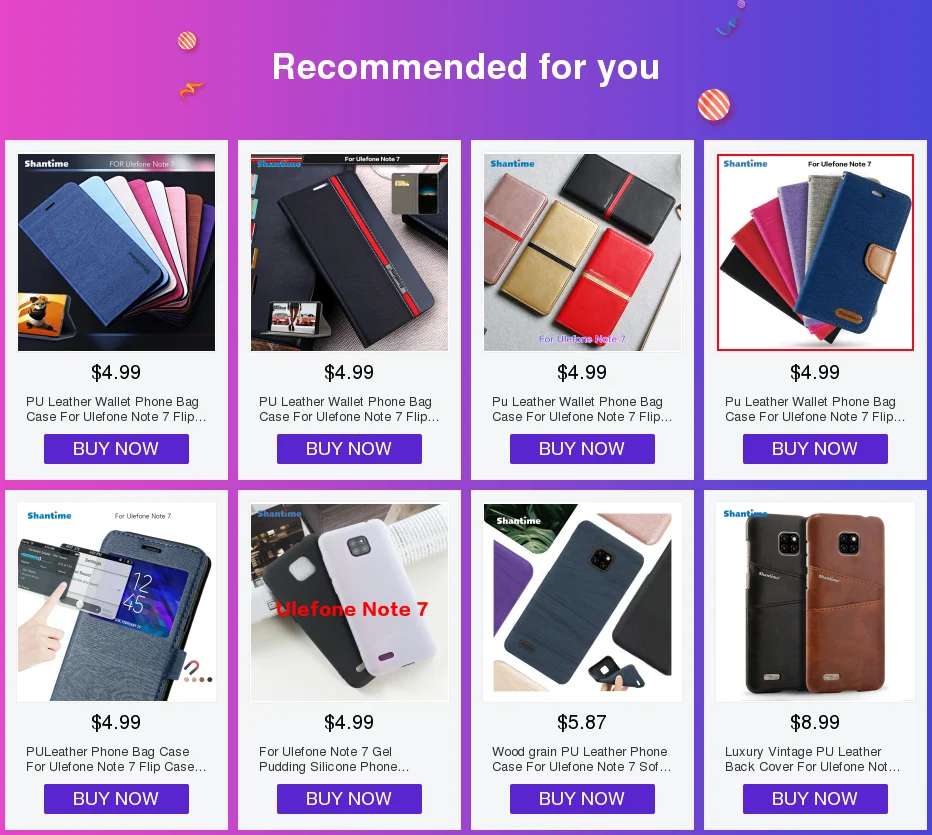This screenshot has height=835, width=932.
Task: Open the black case with red stripe image
Action: pyautogui.click(x=350, y=253)
